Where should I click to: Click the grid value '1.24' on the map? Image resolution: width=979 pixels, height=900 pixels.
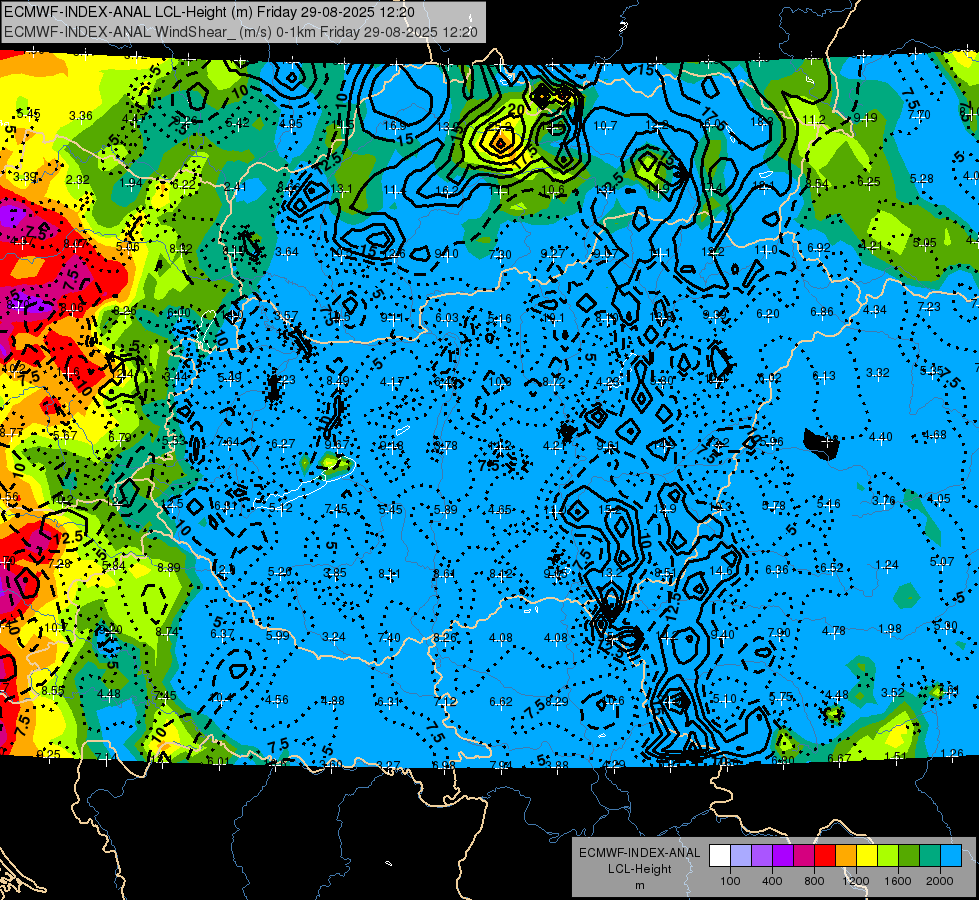887,565
